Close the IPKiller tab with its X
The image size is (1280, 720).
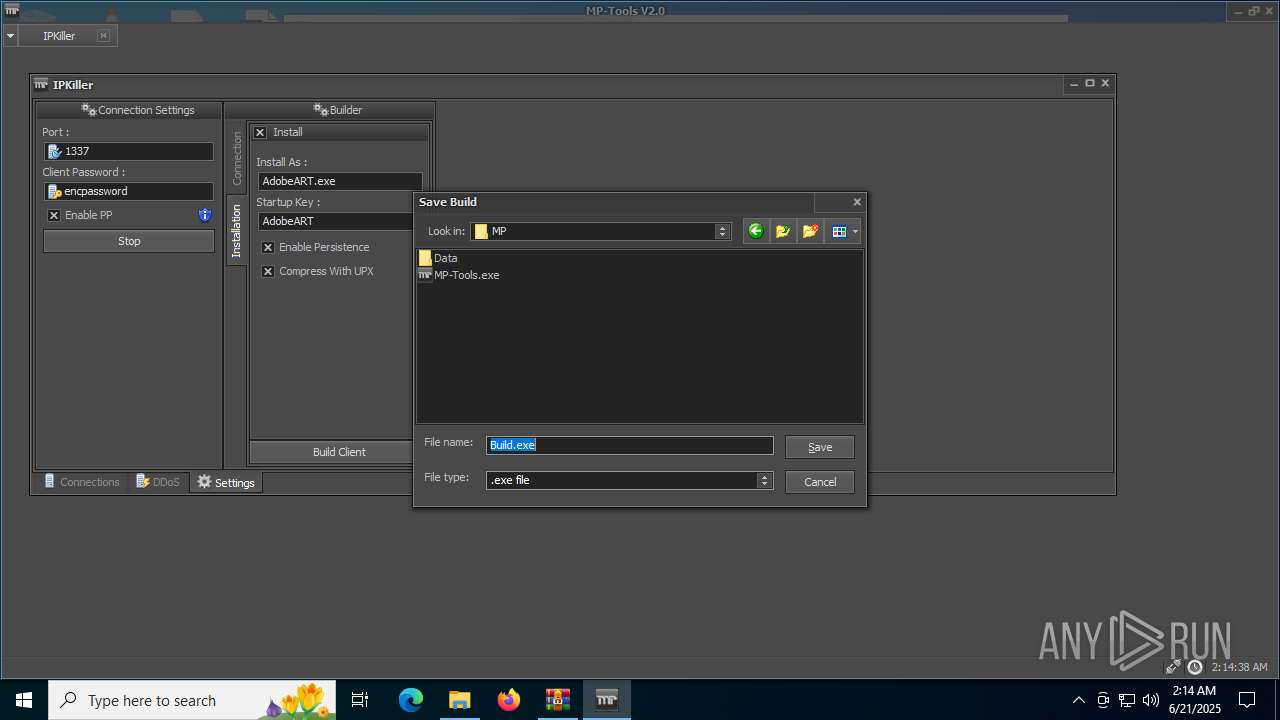pos(103,36)
